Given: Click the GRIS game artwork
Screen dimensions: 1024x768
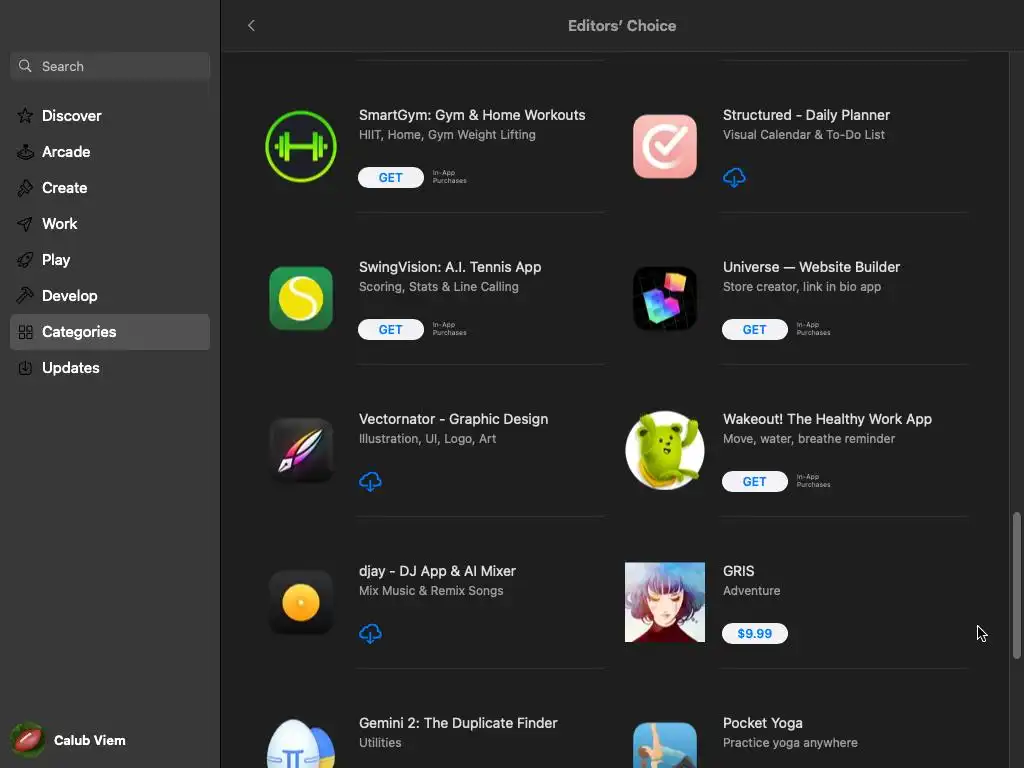Looking at the screenshot, I should 665,602.
